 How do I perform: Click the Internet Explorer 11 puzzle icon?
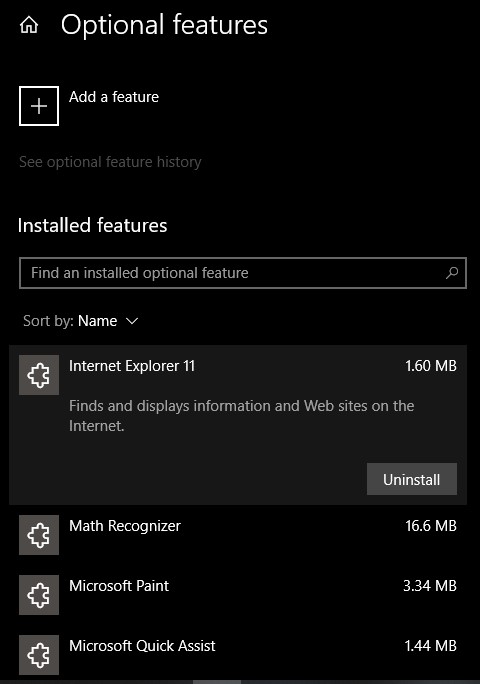click(39, 375)
